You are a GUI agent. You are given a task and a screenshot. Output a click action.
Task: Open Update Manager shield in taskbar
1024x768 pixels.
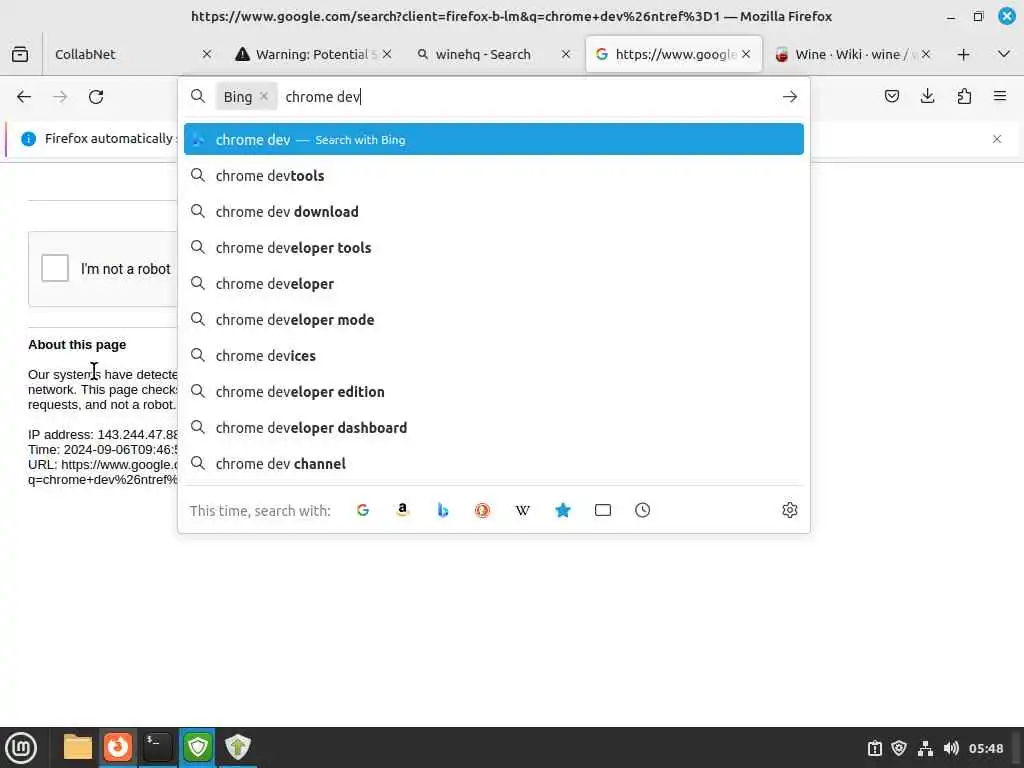238,747
